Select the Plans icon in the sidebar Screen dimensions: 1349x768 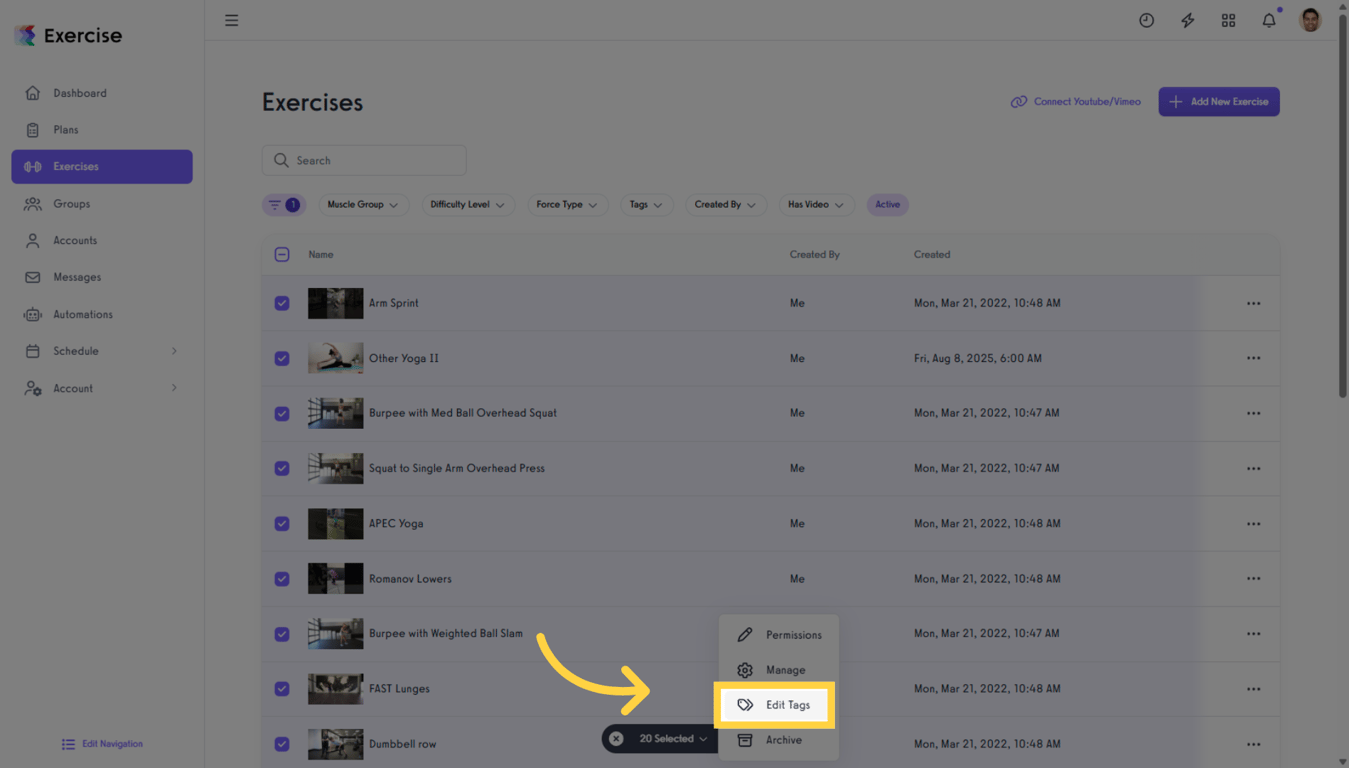[x=33, y=129]
